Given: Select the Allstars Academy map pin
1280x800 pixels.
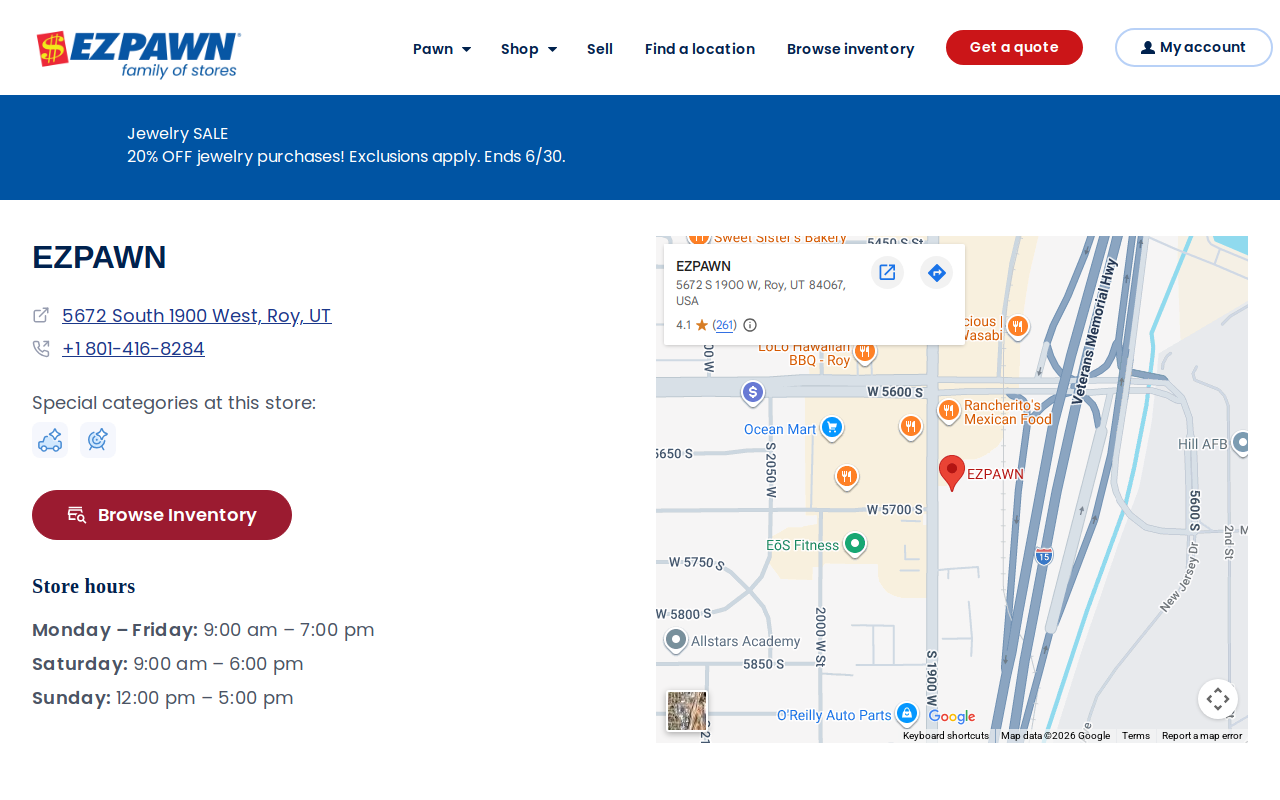Looking at the screenshot, I should click(676, 640).
